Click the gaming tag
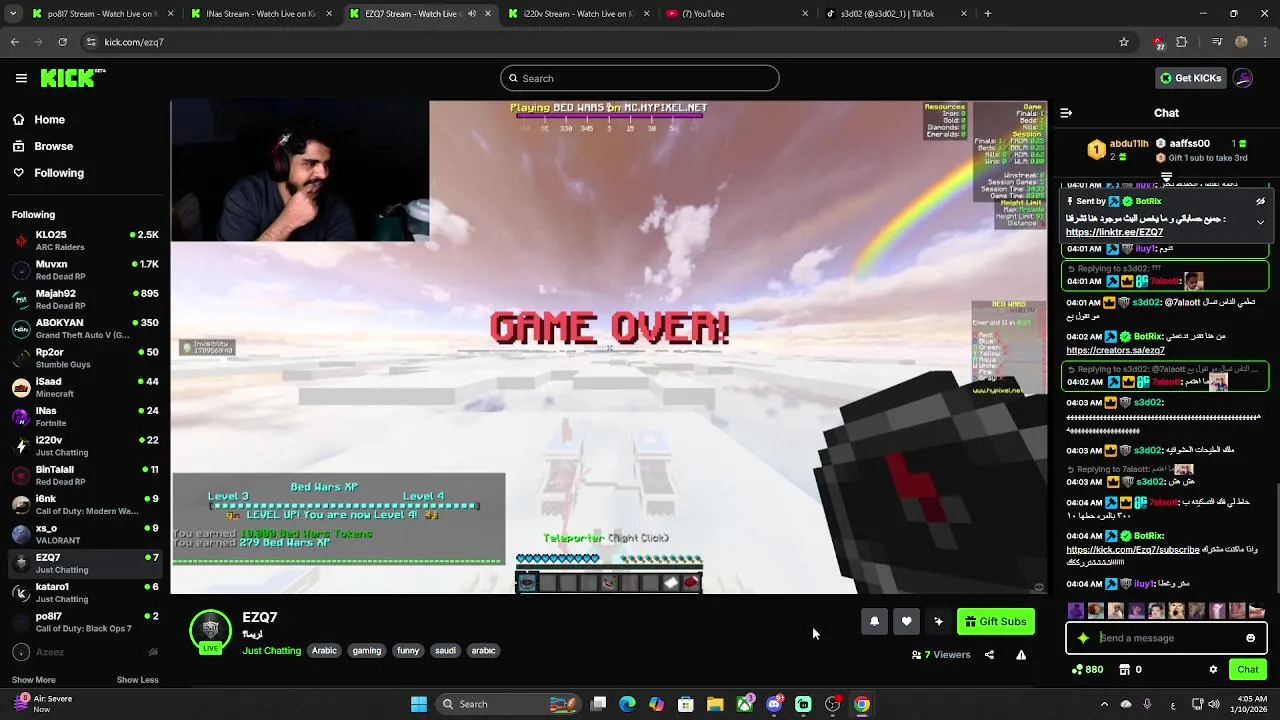The height and width of the screenshot is (720, 1280). pyautogui.click(x=366, y=651)
